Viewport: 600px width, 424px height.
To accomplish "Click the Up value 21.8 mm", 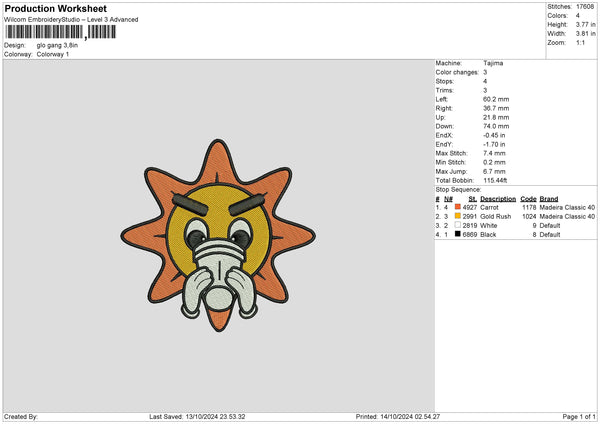I will pyautogui.click(x=496, y=117).
